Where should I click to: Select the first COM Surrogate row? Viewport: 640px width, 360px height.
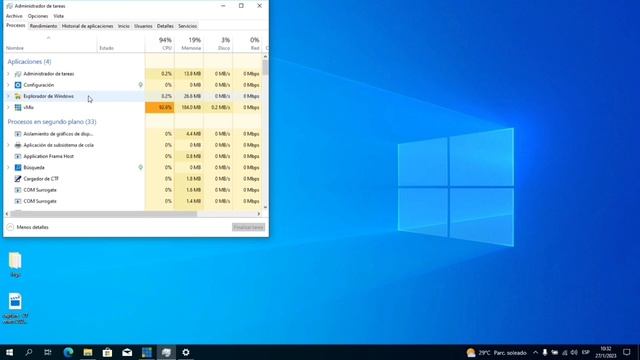[132, 190]
